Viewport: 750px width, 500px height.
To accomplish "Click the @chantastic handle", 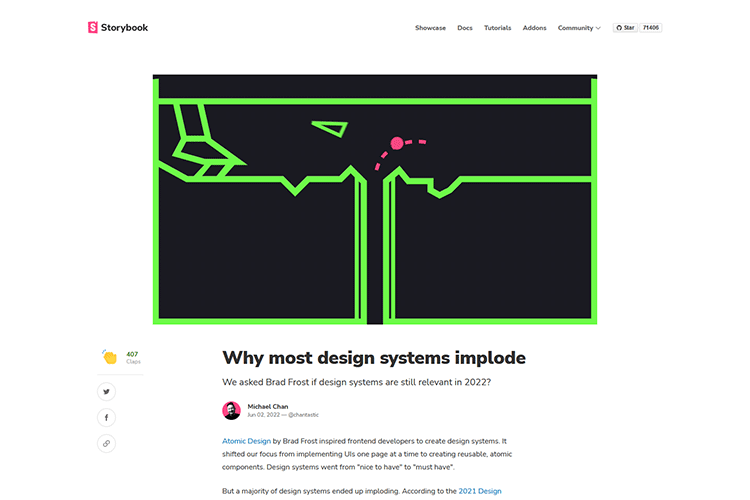I will tap(303, 415).
